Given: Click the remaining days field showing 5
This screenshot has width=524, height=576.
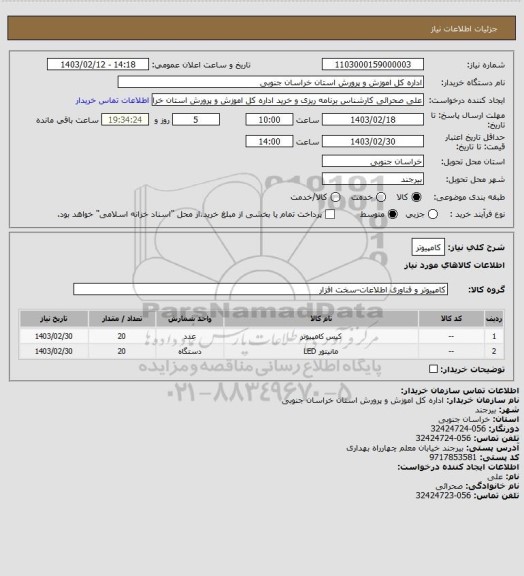Looking at the screenshot, I should [196, 120].
